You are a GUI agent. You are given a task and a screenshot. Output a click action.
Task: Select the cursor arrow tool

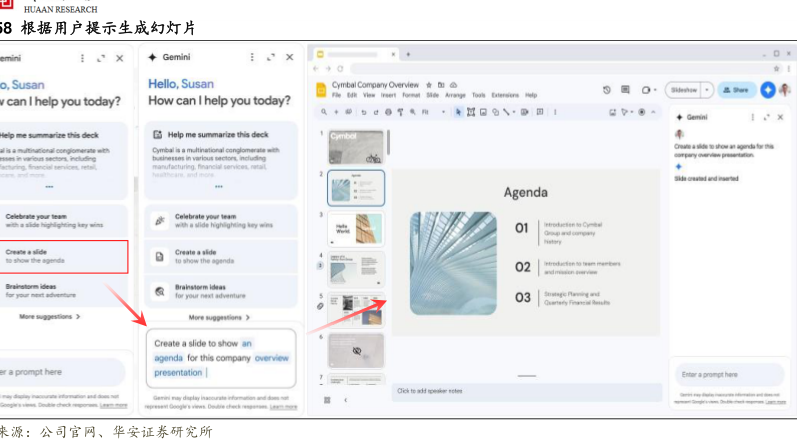tap(459, 112)
